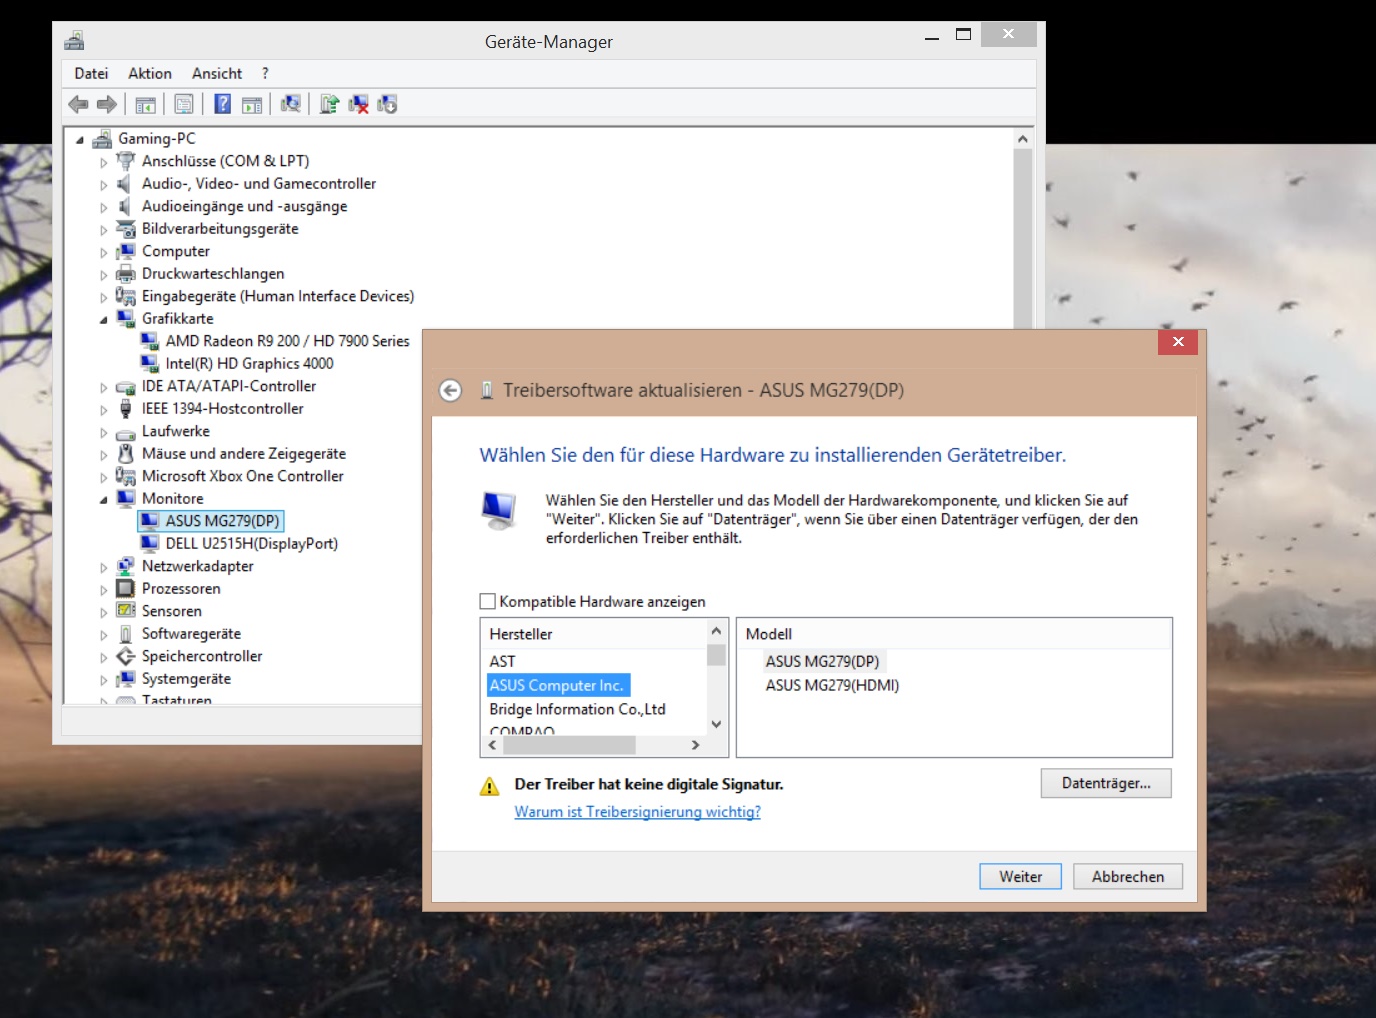The height and width of the screenshot is (1018, 1376).
Task: Collapse the Gaming-PC root node
Action: (80, 140)
